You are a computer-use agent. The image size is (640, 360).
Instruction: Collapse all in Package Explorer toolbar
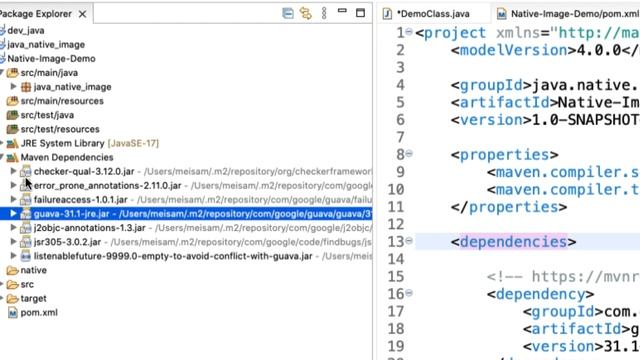click(288, 13)
